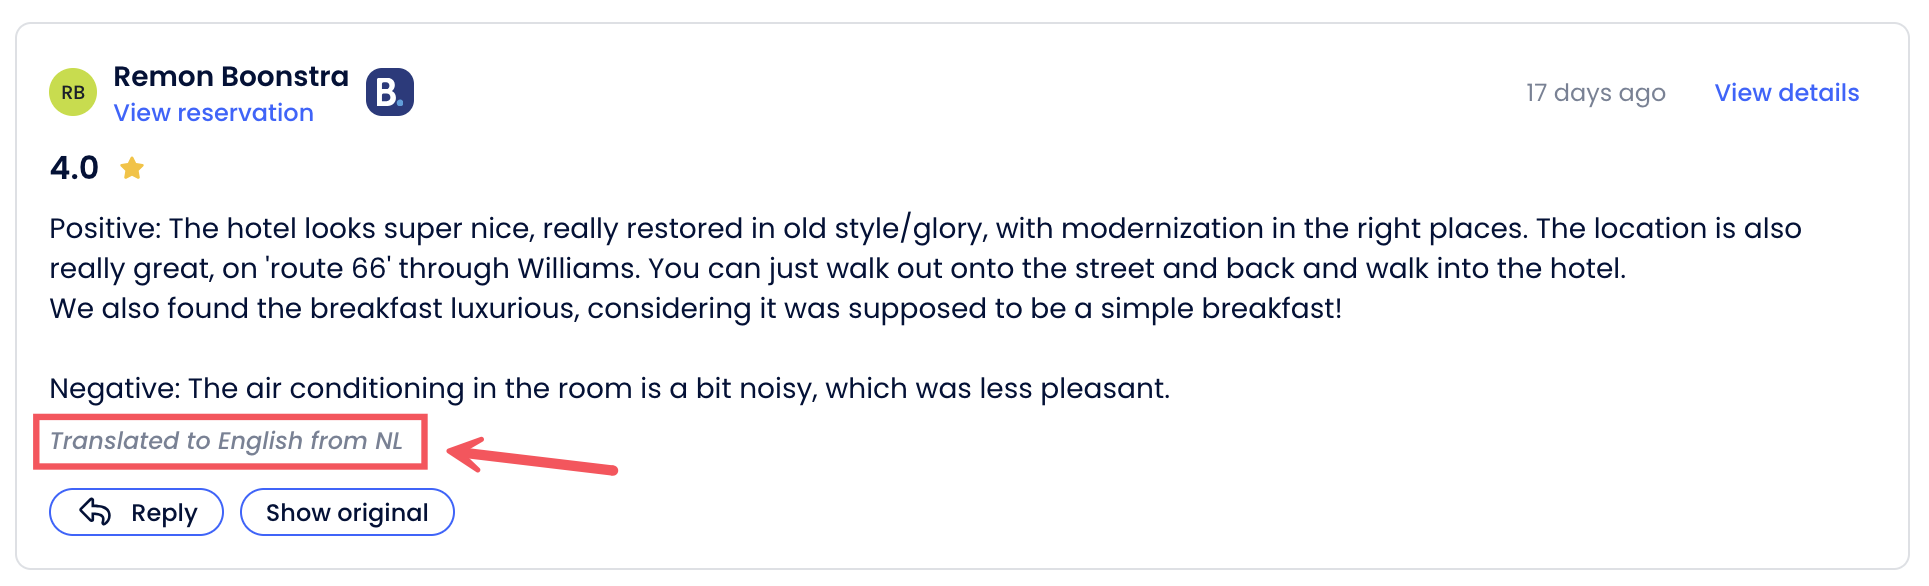Open the View reservation link
The width and height of the screenshot is (1929, 586).
point(213,113)
